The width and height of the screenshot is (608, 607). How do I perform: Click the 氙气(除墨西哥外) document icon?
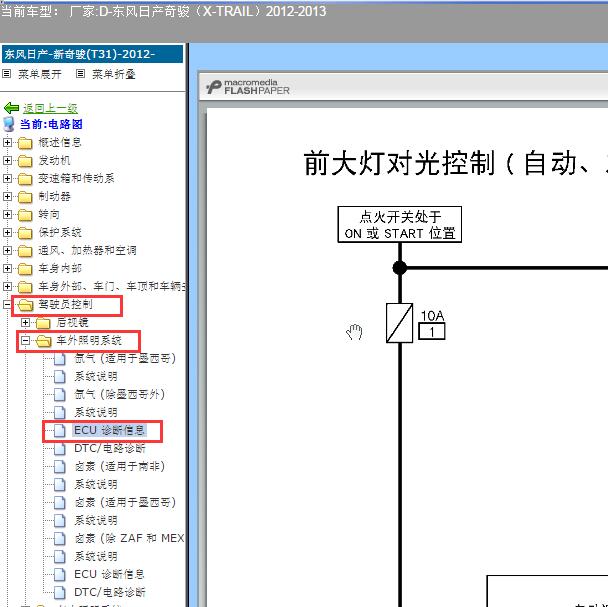pos(59,394)
